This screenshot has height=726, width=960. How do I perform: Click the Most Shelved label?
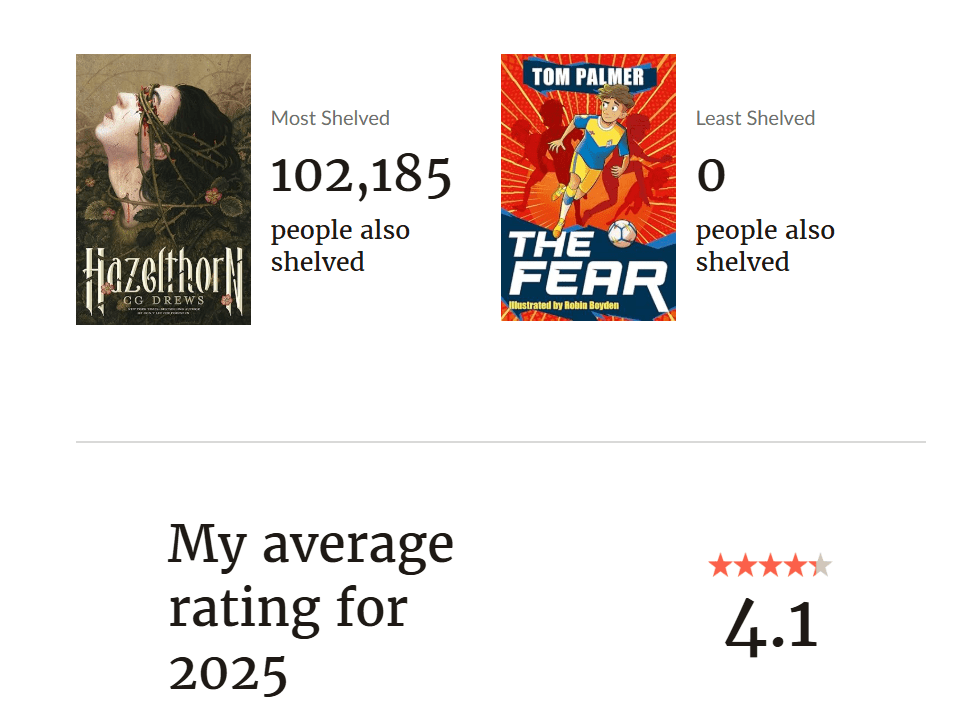[330, 118]
